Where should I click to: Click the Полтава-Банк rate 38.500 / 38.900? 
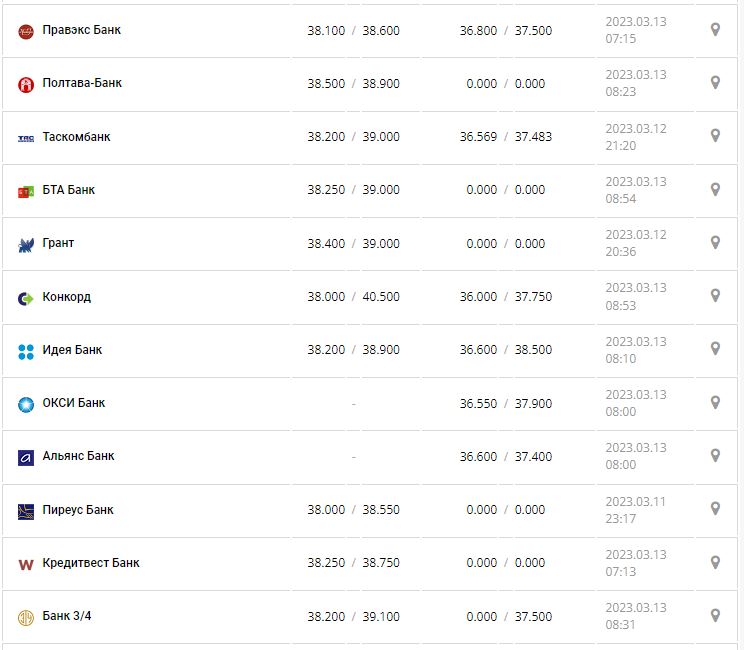353,84
